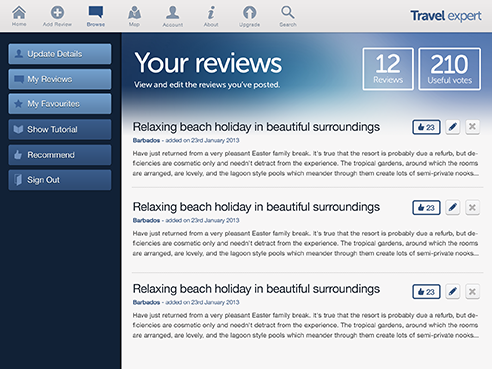Open the Search magnifier icon
The width and height of the screenshot is (492, 369).
(x=288, y=13)
